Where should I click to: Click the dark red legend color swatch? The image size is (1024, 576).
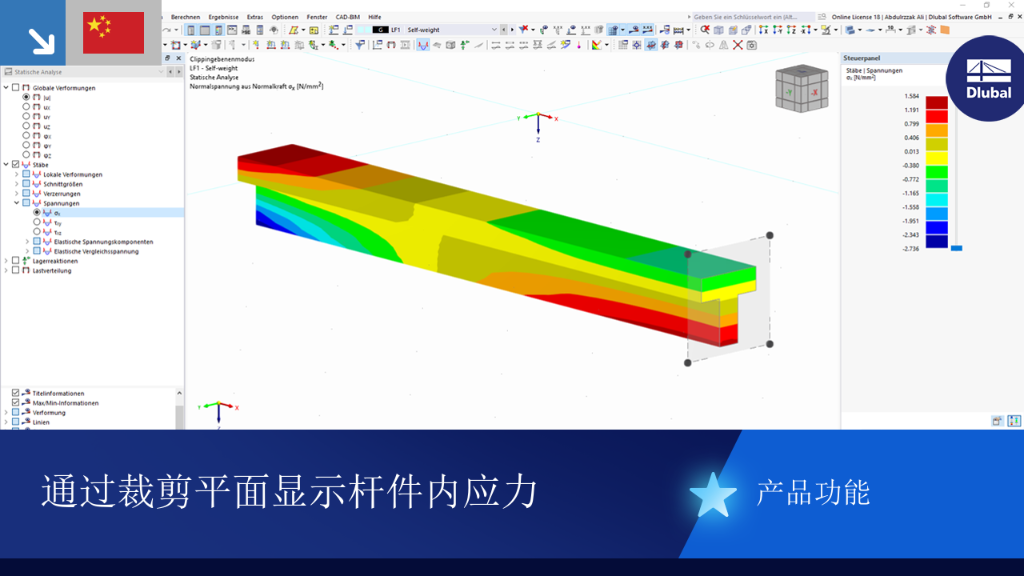coord(936,103)
